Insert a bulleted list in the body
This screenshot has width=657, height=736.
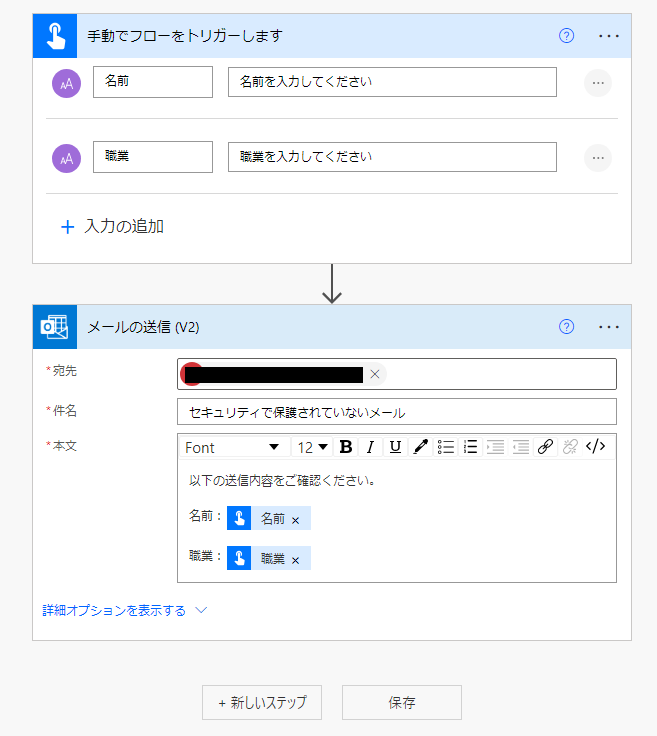click(x=447, y=447)
